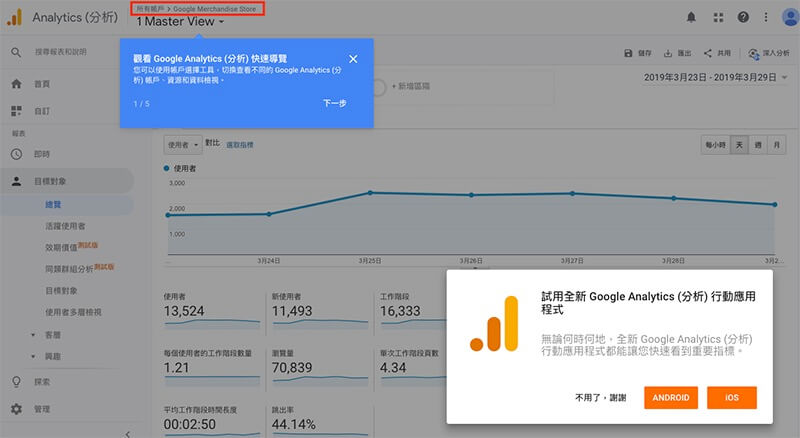Viewport: 800px width, 438px height.
Task: Click the save disk icon
Action: [628, 53]
